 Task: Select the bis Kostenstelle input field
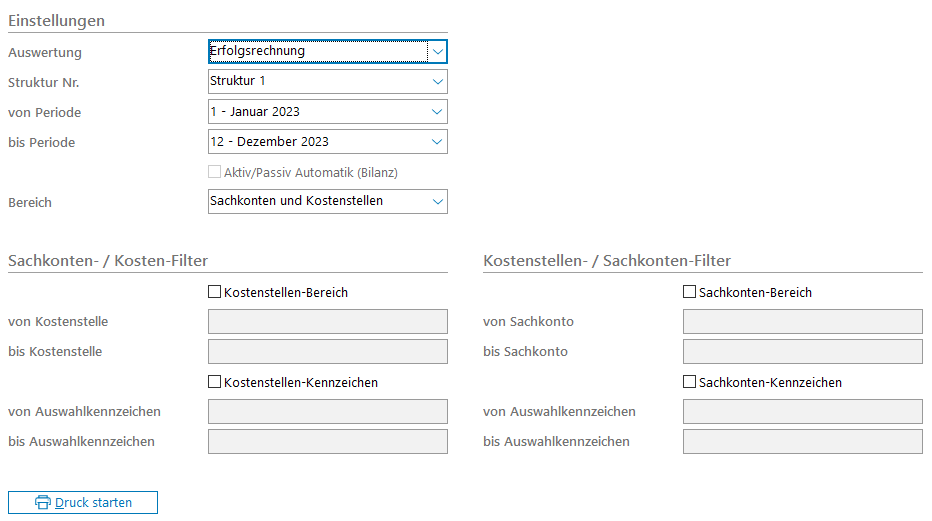pyautogui.click(x=327, y=352)
